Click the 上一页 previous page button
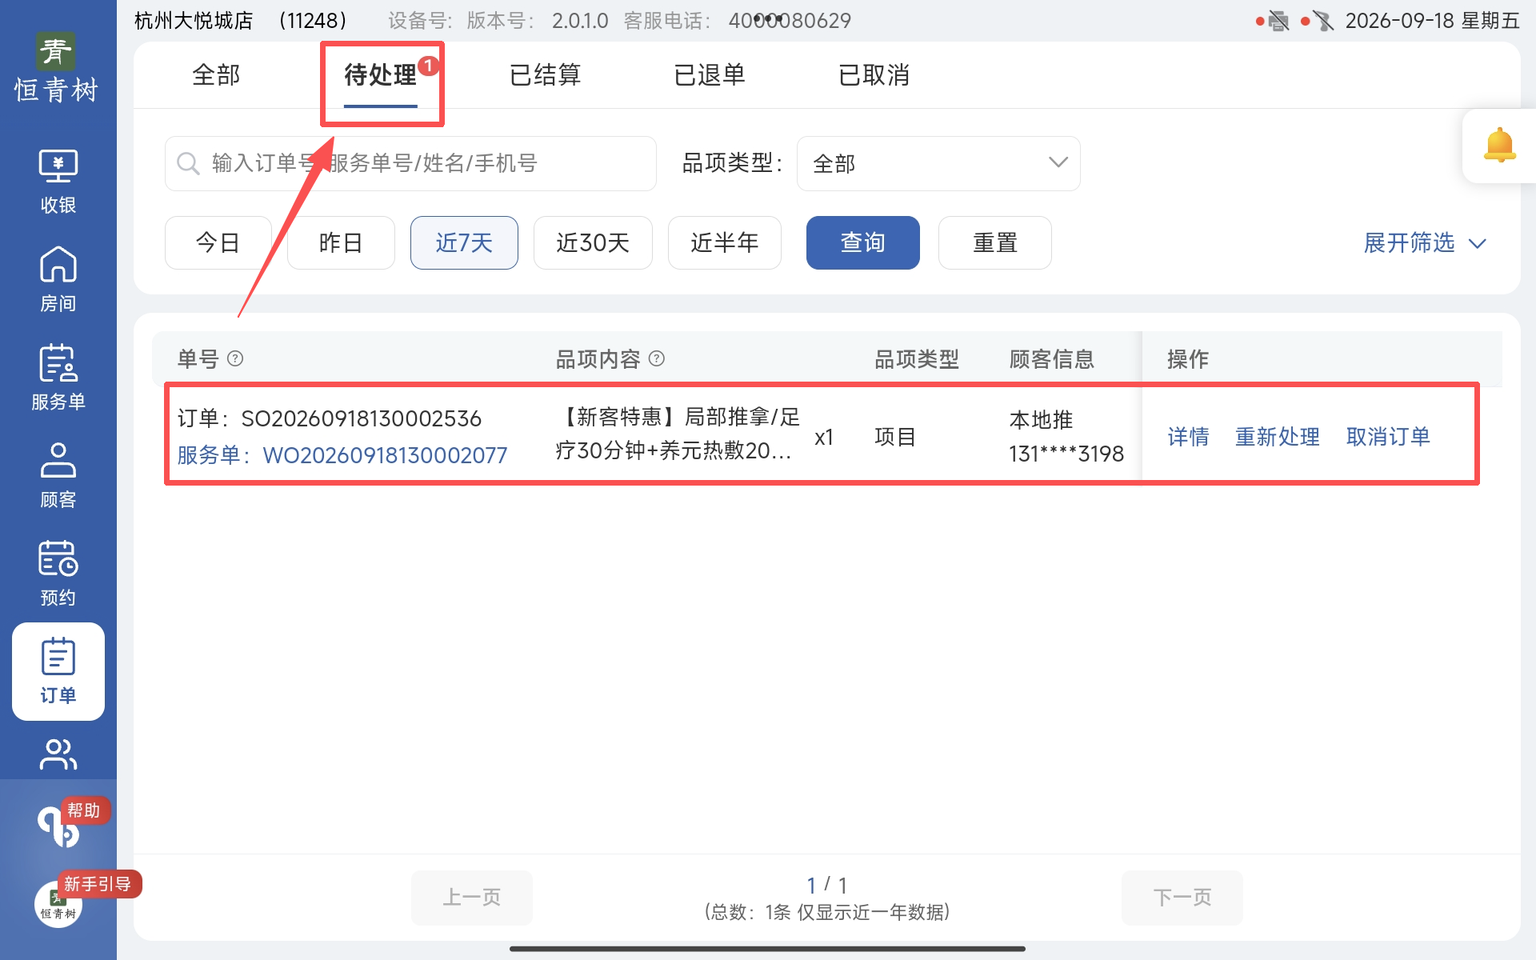 (x=472, y=898)
